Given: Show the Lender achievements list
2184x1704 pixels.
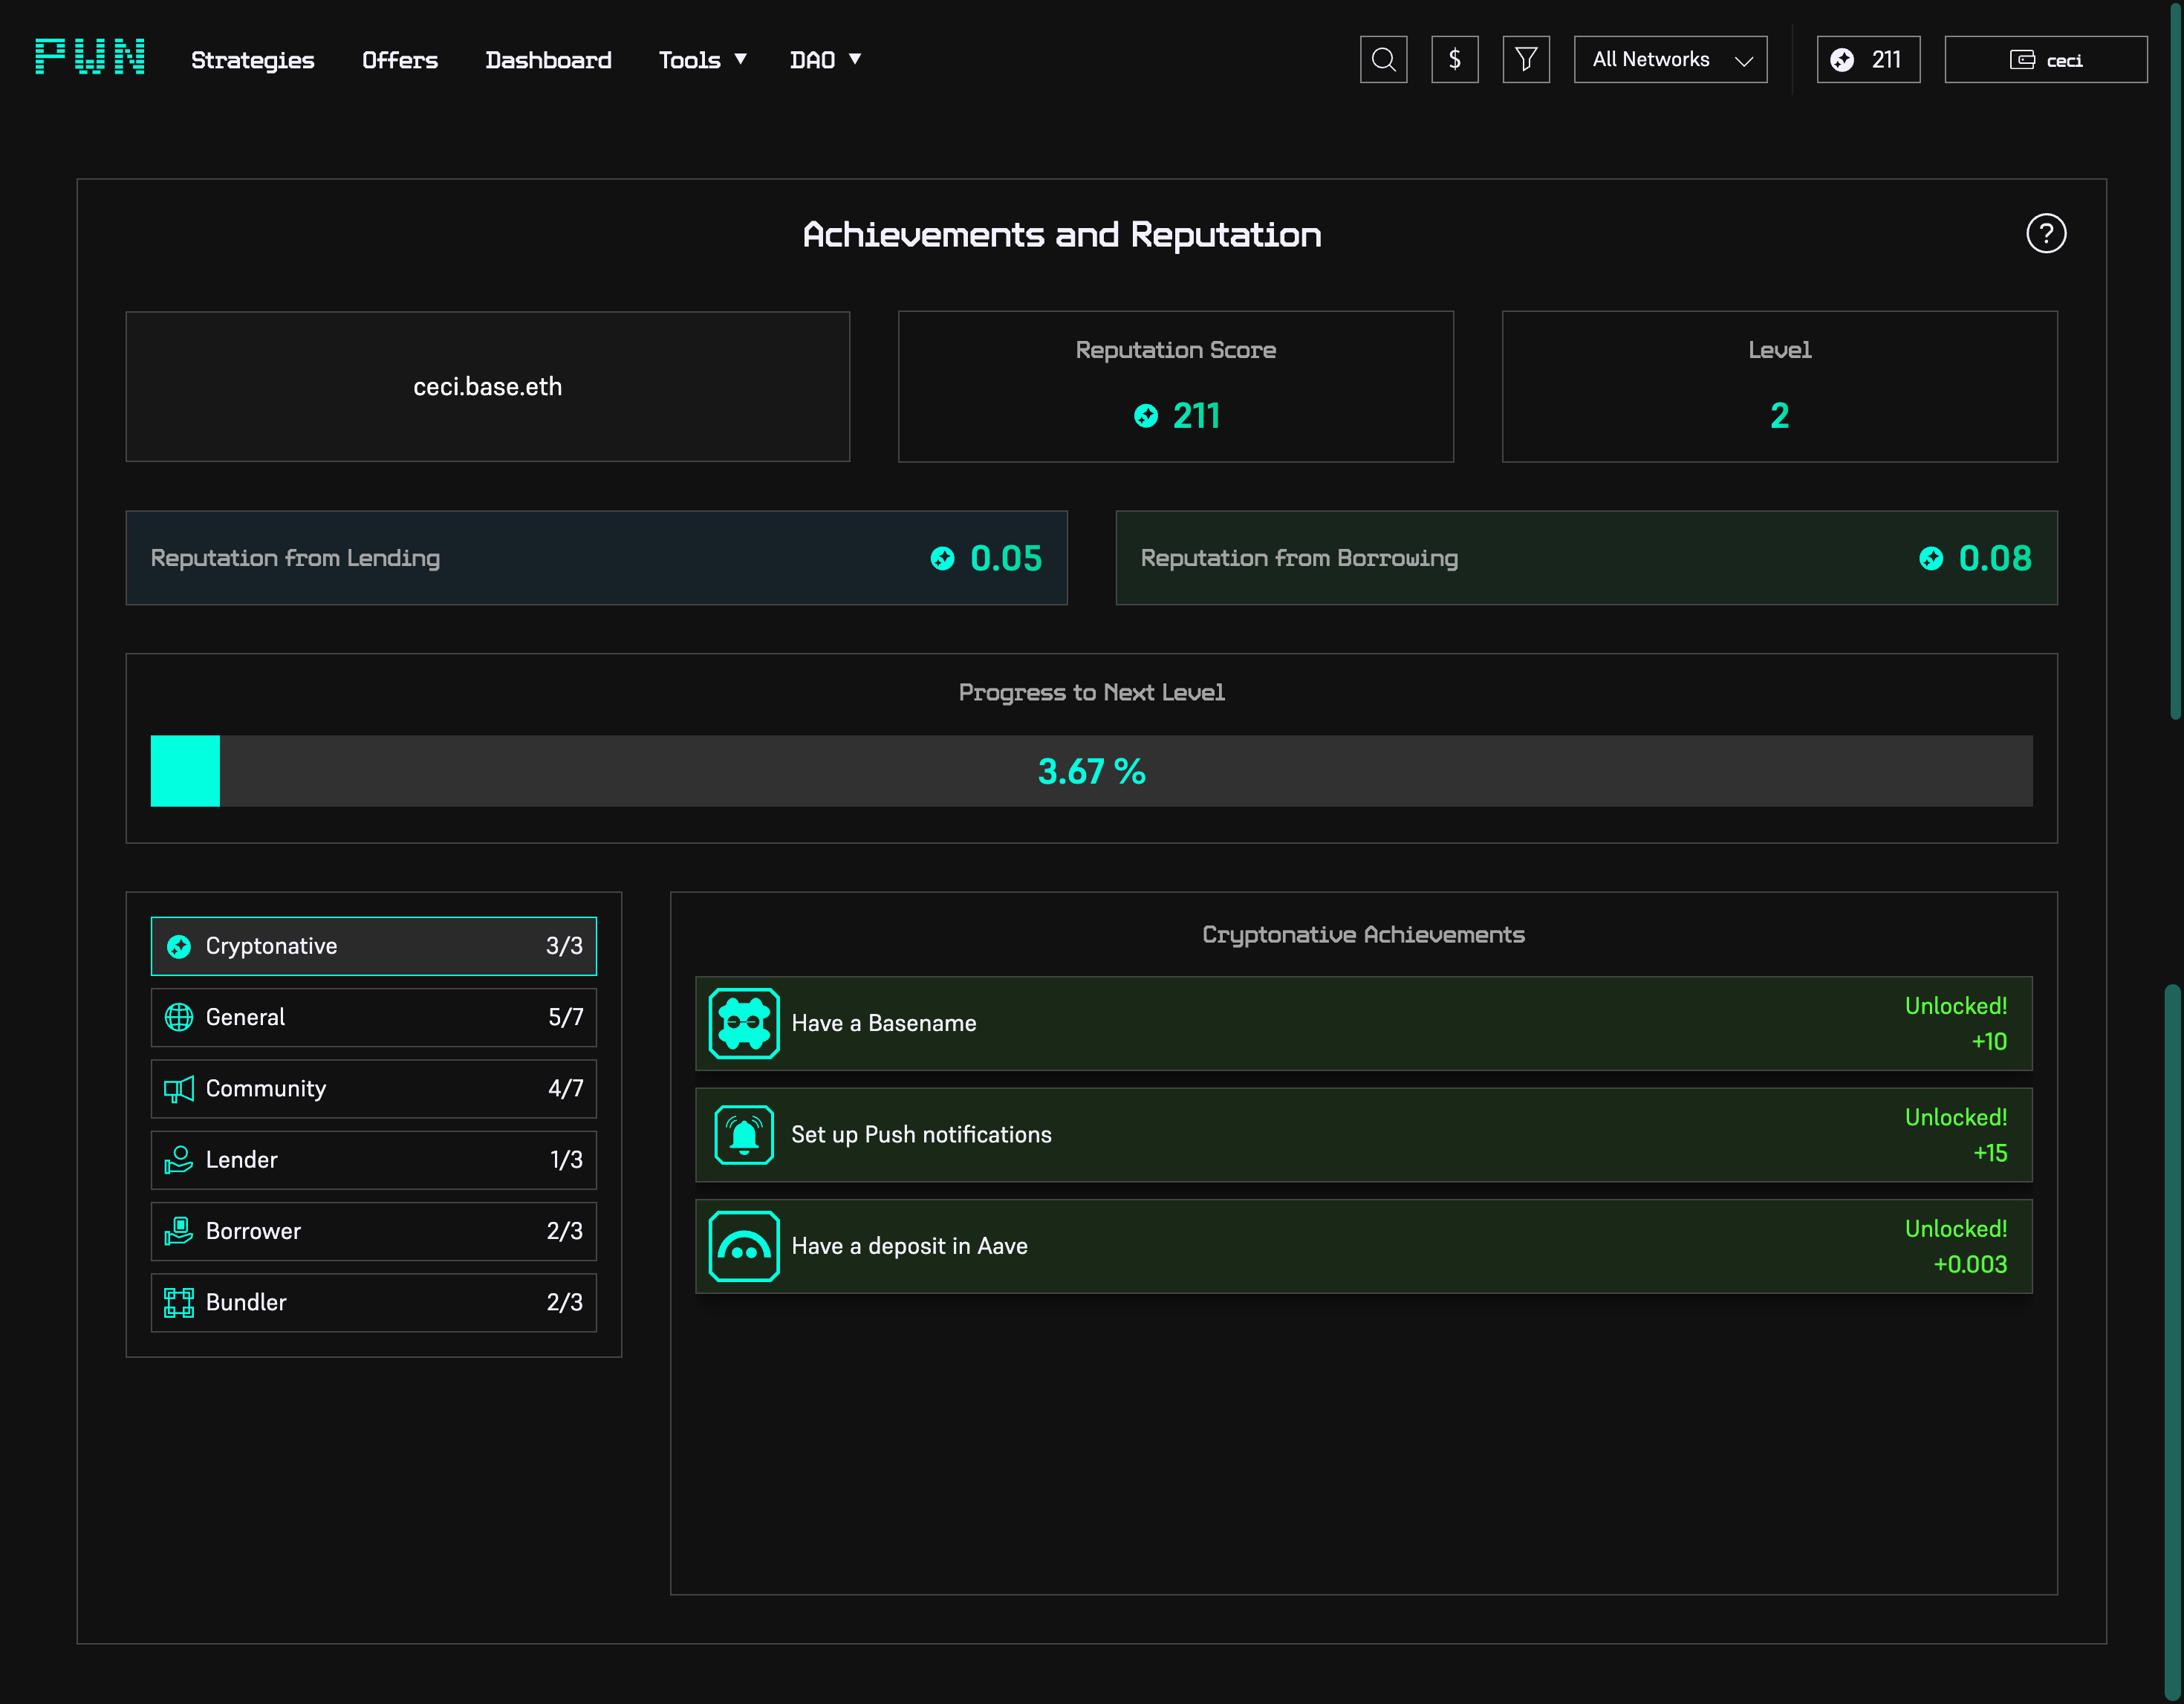Looking at the screenshot, I should [x=373, y=1160].
